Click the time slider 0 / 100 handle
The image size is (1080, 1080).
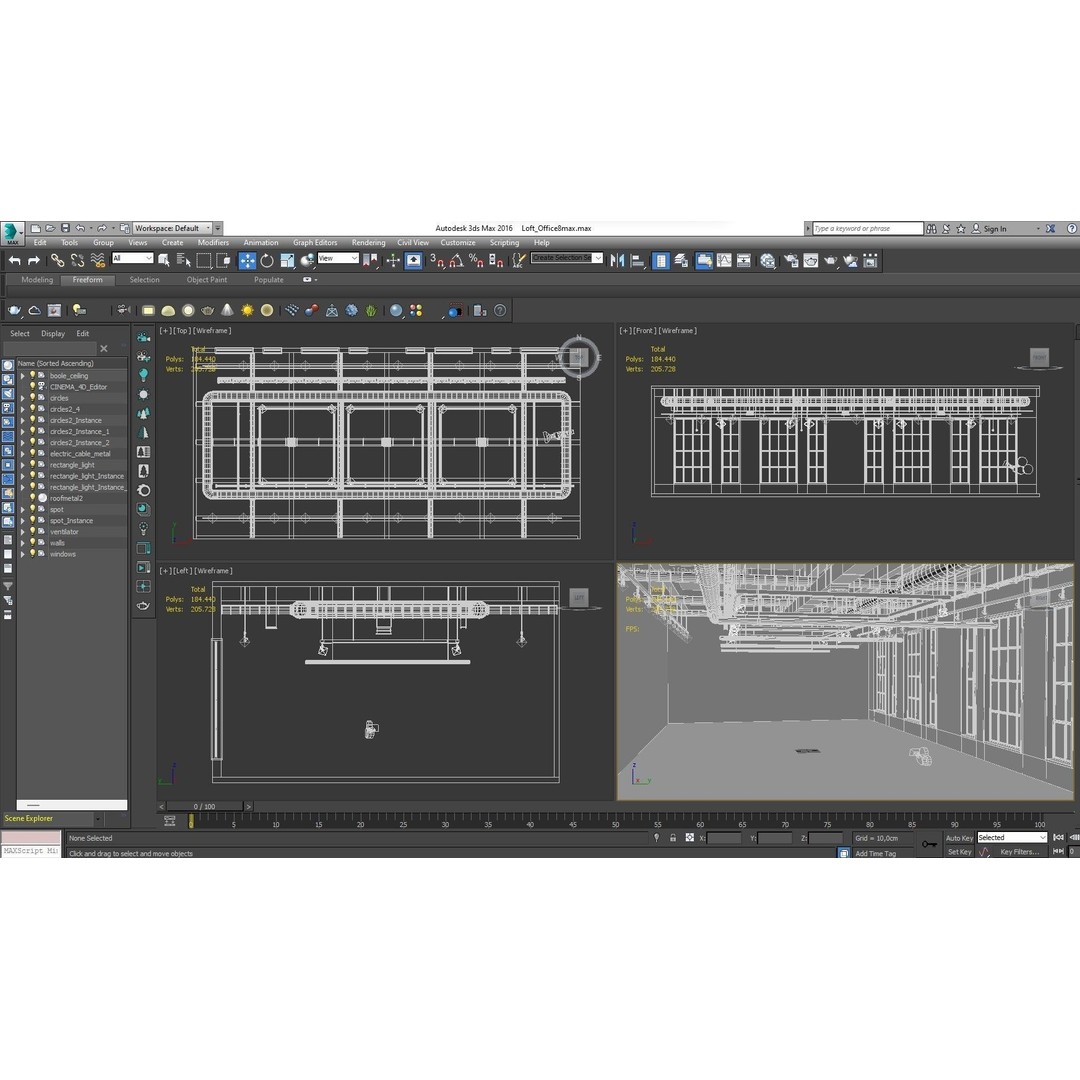tap(205, 807)
